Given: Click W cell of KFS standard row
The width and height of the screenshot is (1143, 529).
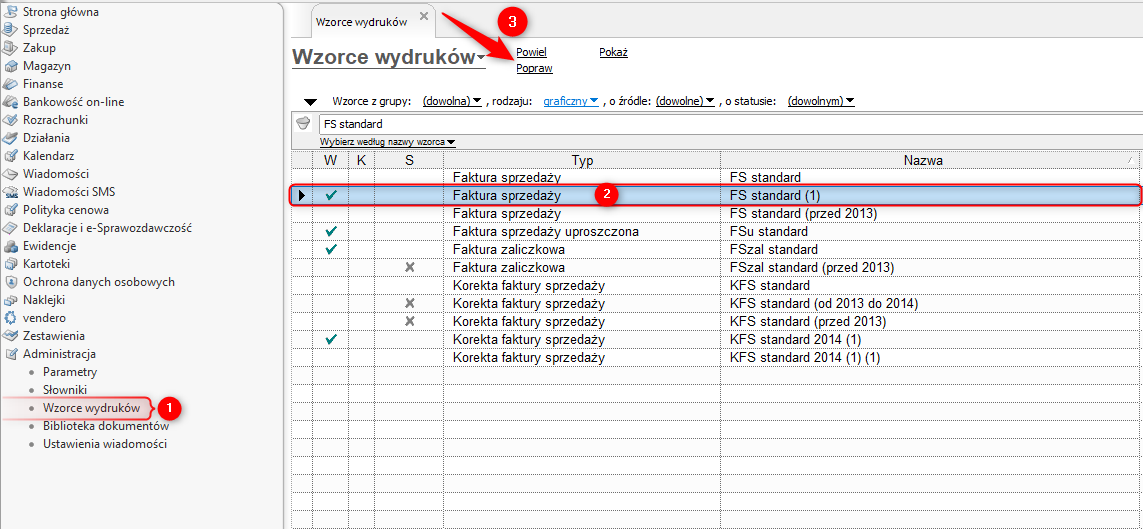Looking at the screenshot, I should click(332, 286).
